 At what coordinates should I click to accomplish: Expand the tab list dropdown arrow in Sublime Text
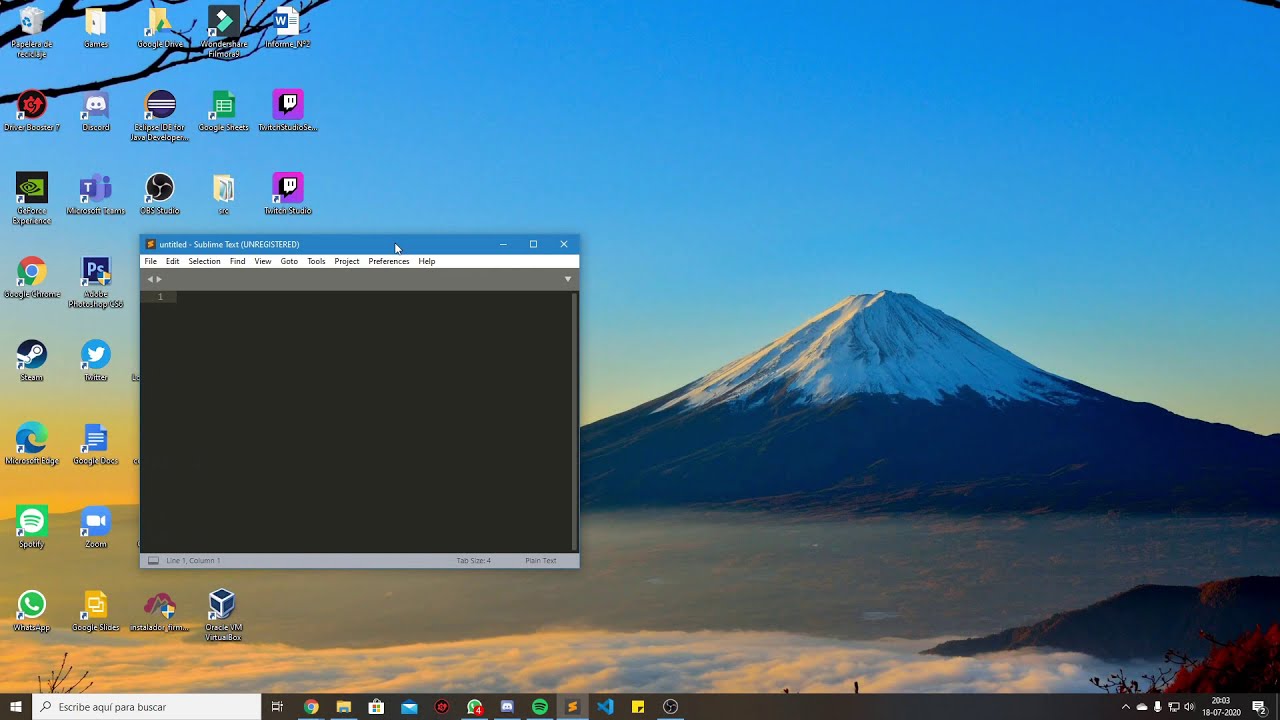(x=568, y=279)
